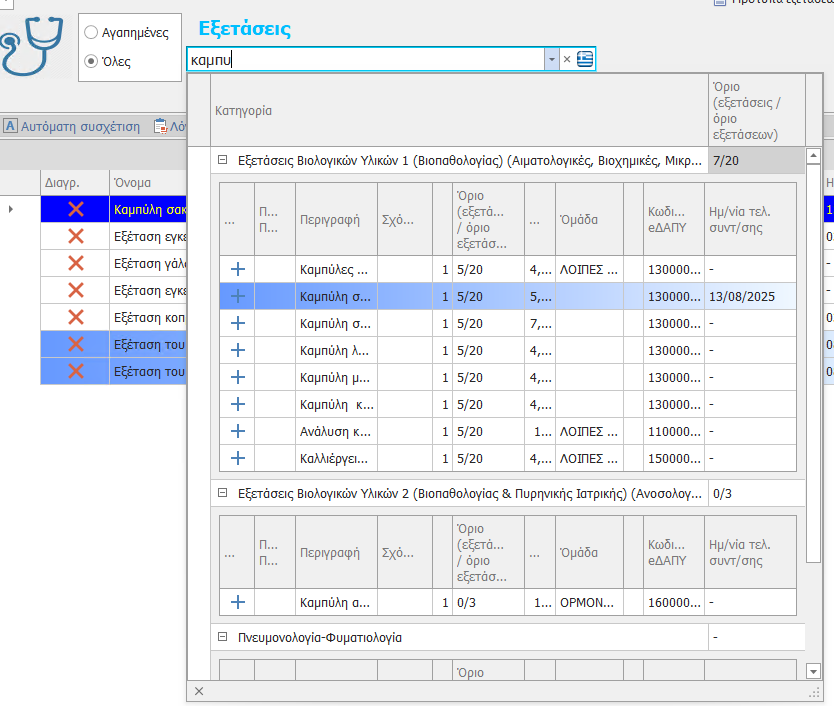
Task: Click the Διαγρ. column header
Action: 75,182
